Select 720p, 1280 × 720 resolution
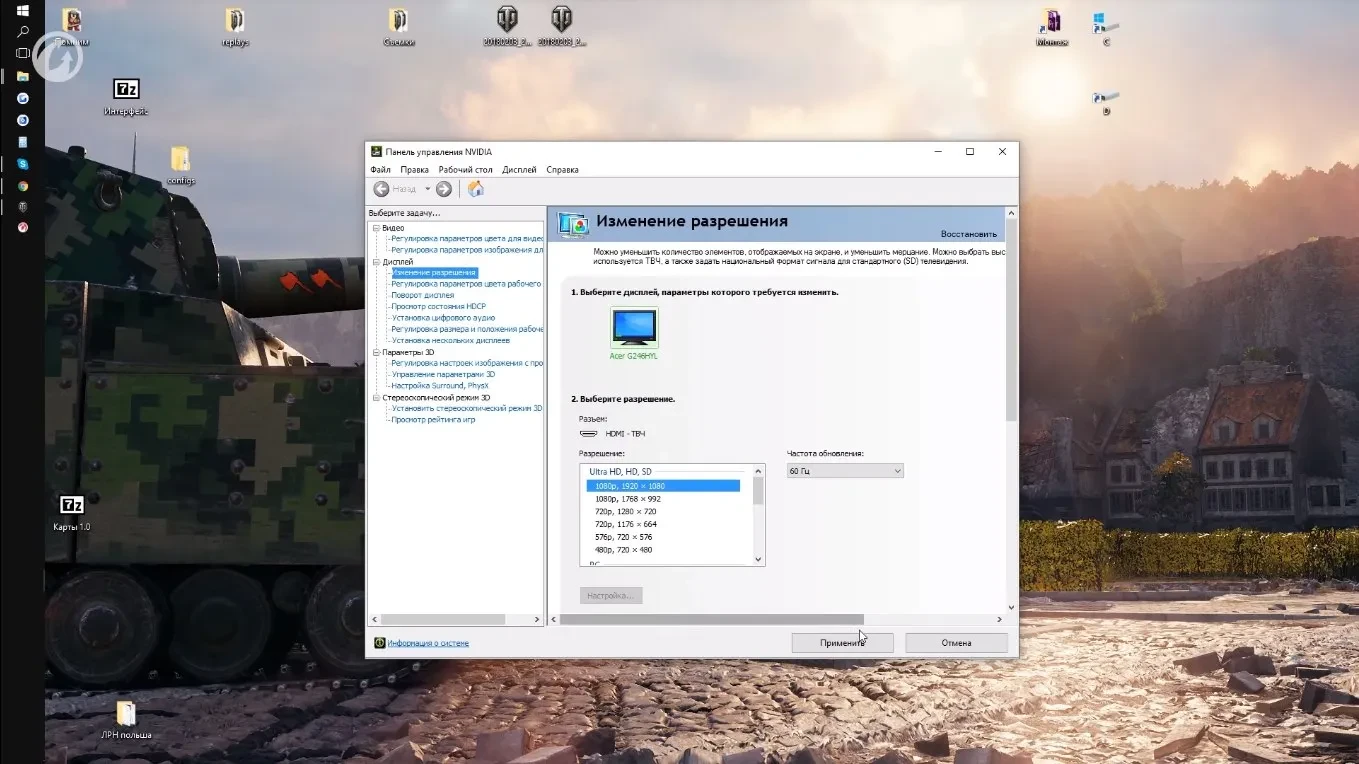Viewport: 1359px width, 764px height. pyautogui.click(x=625, y=511)
